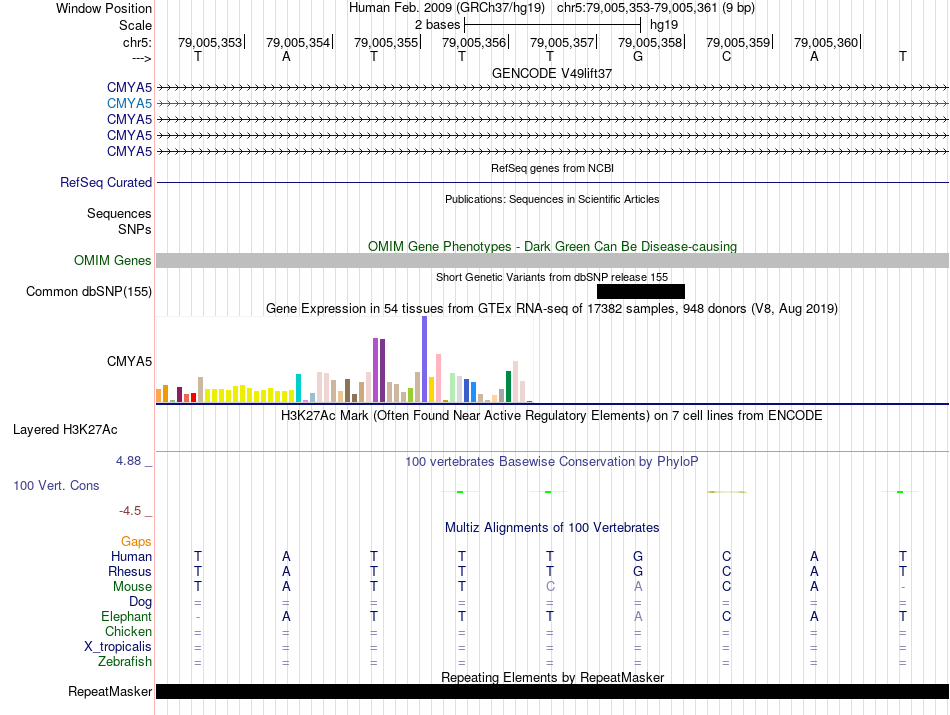Click the black RepeatMasker element bar

[552, 691]
